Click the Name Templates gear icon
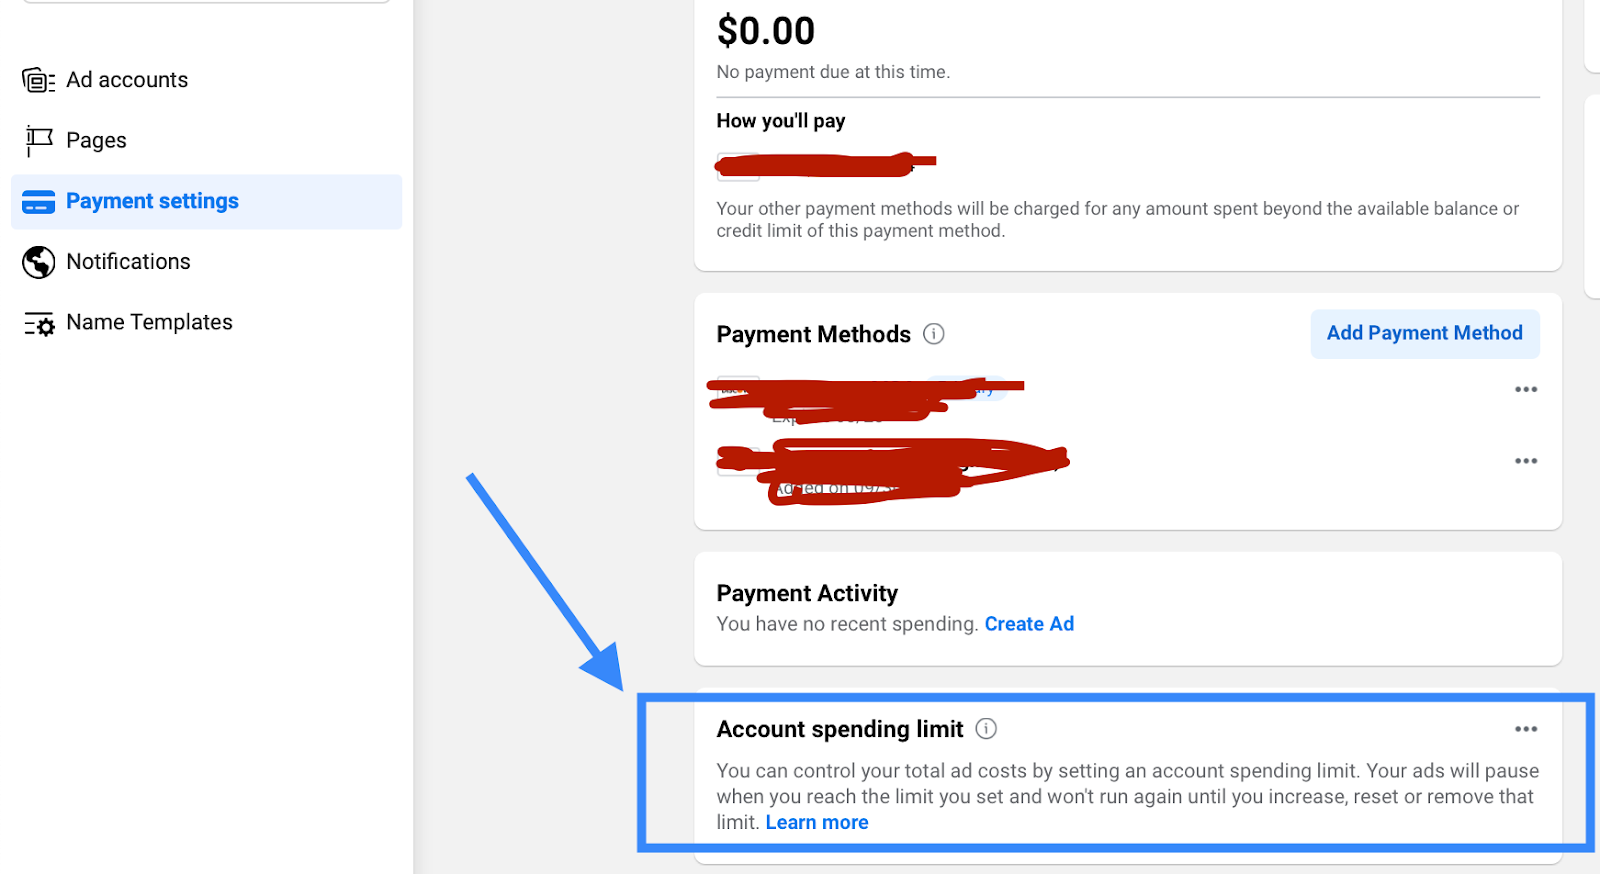 tap(40, 324)
